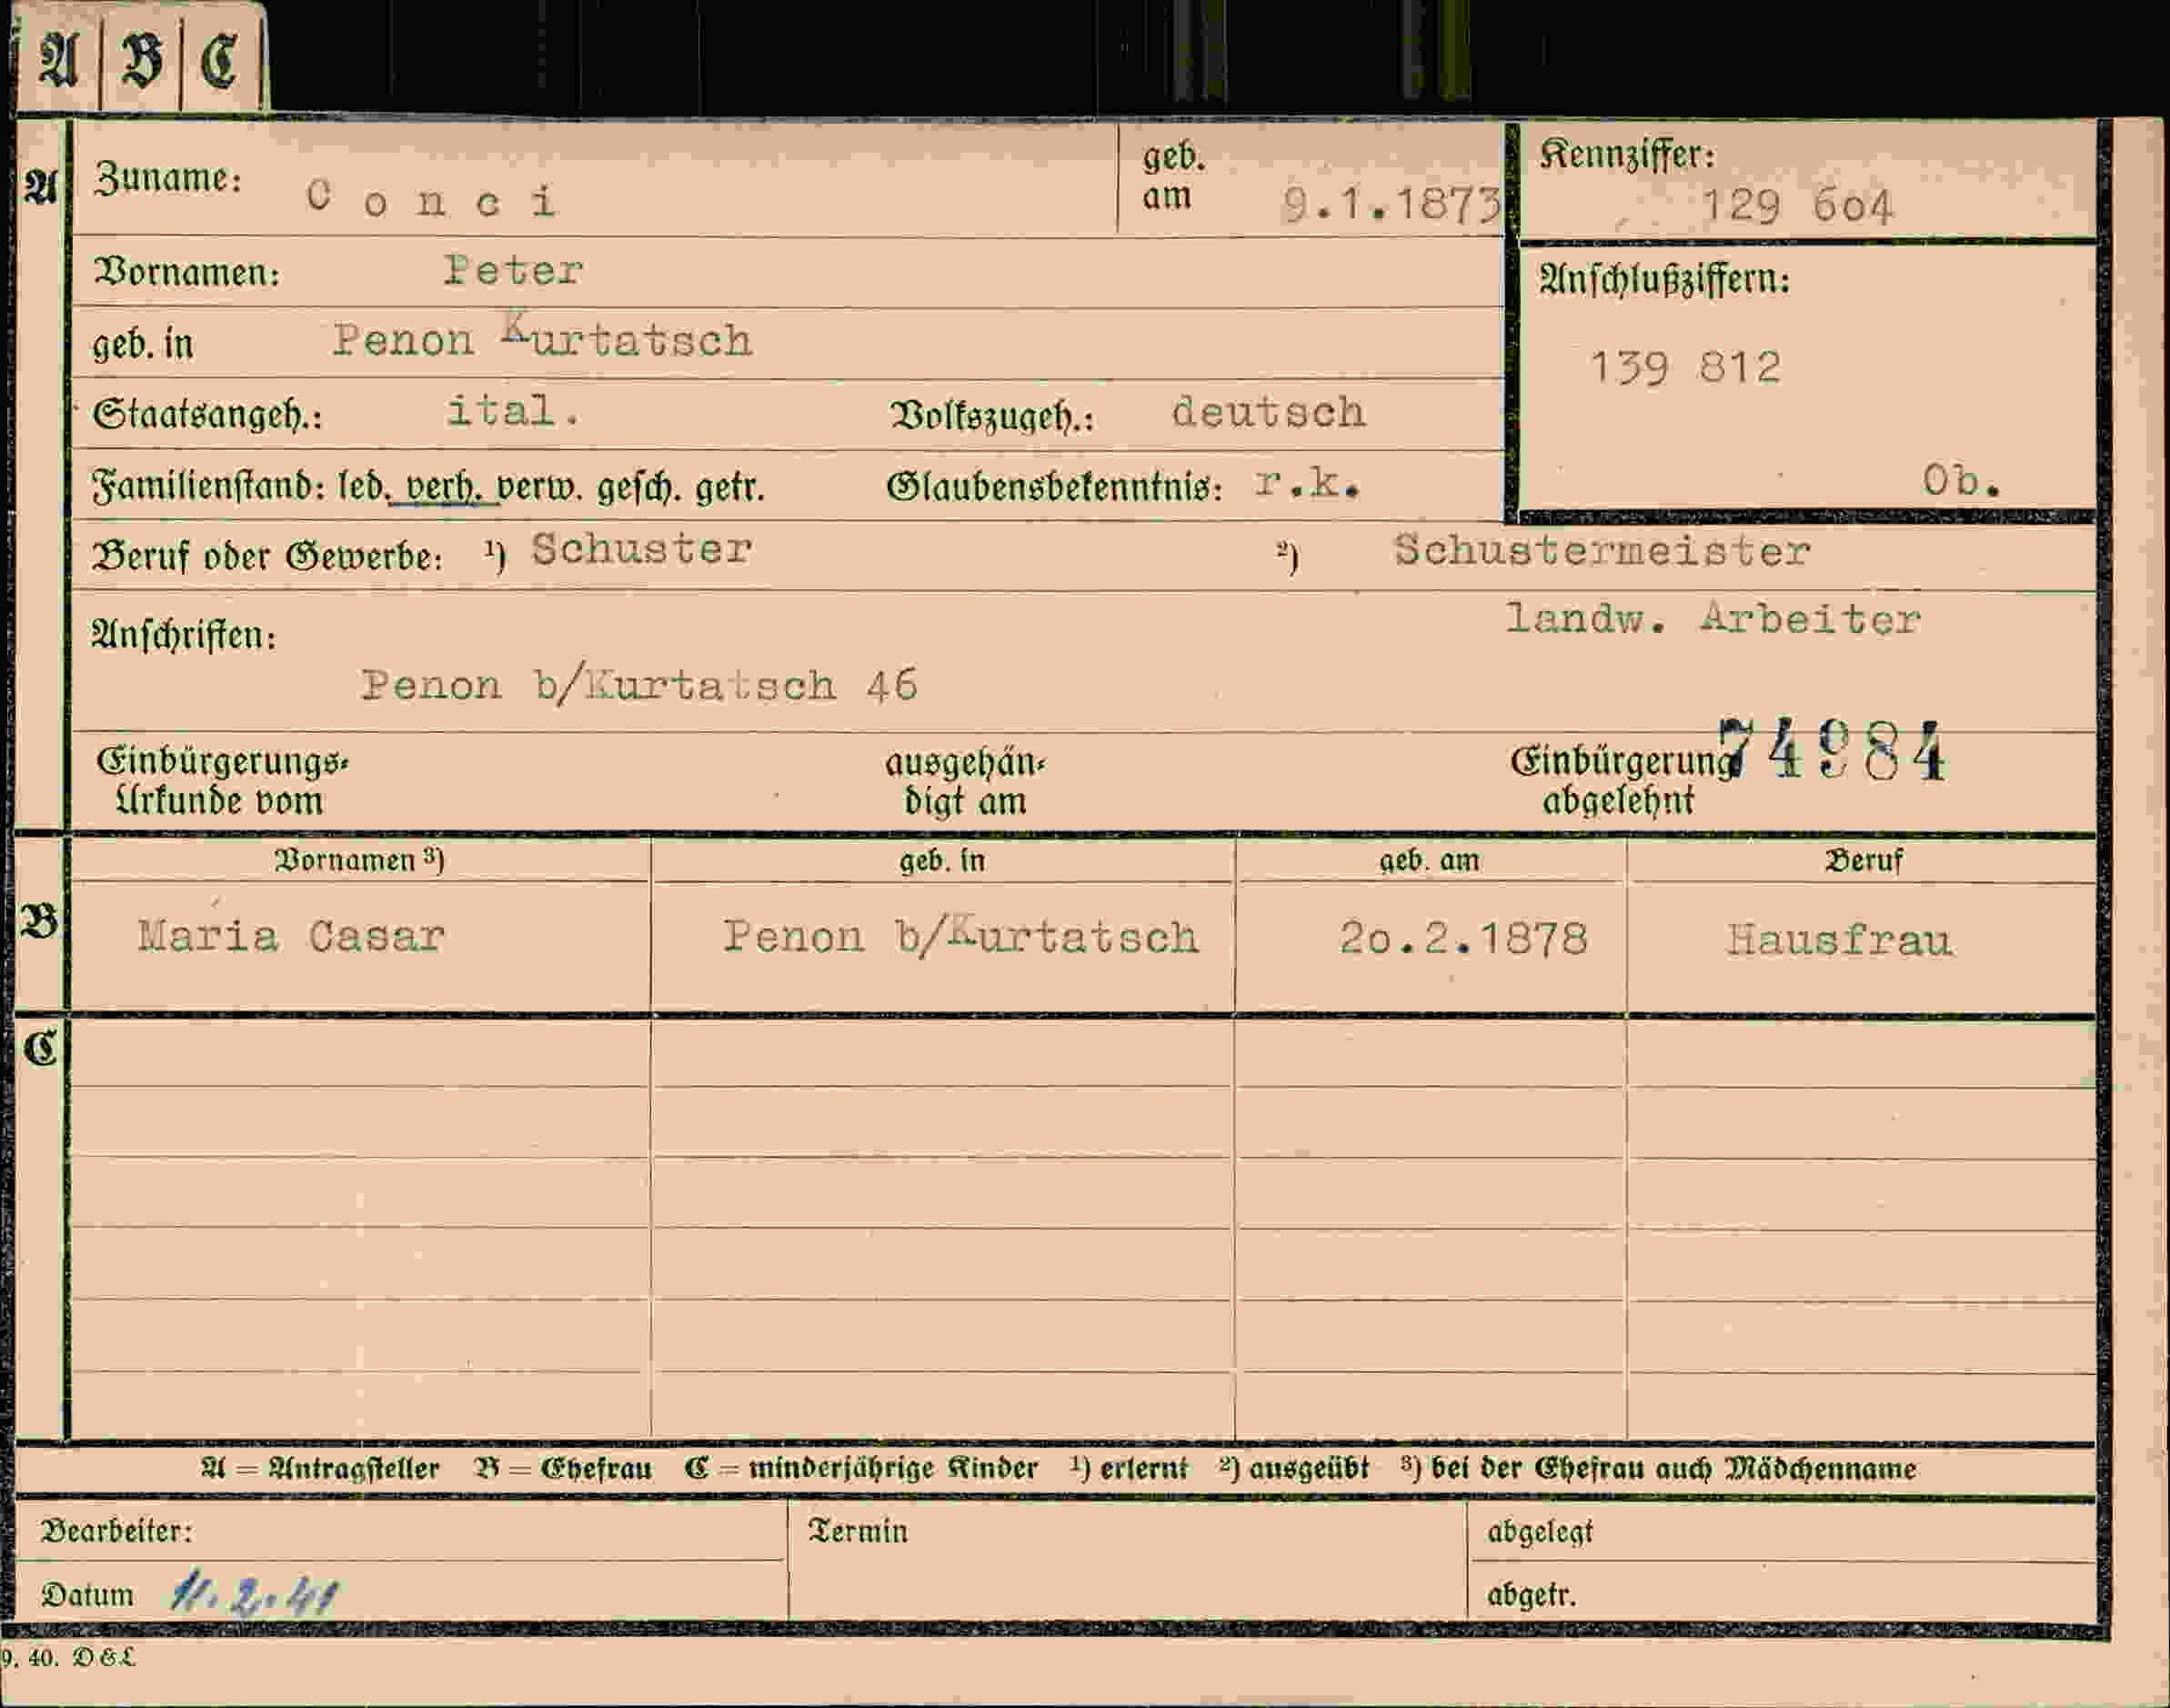
Task: Click the birth date 9.1.1873
Action: click(1391, 205)
